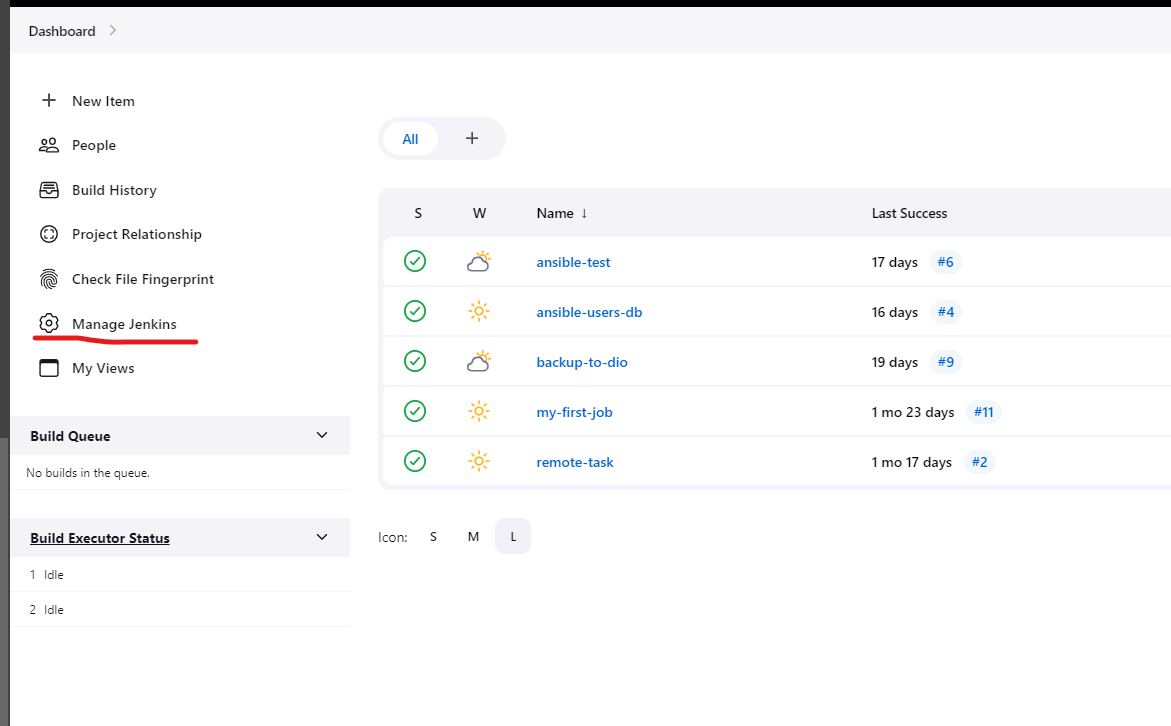Click my-first-job sunny weather icon
The height and width of the screenshot is (726, 1171).
(479, 411)
